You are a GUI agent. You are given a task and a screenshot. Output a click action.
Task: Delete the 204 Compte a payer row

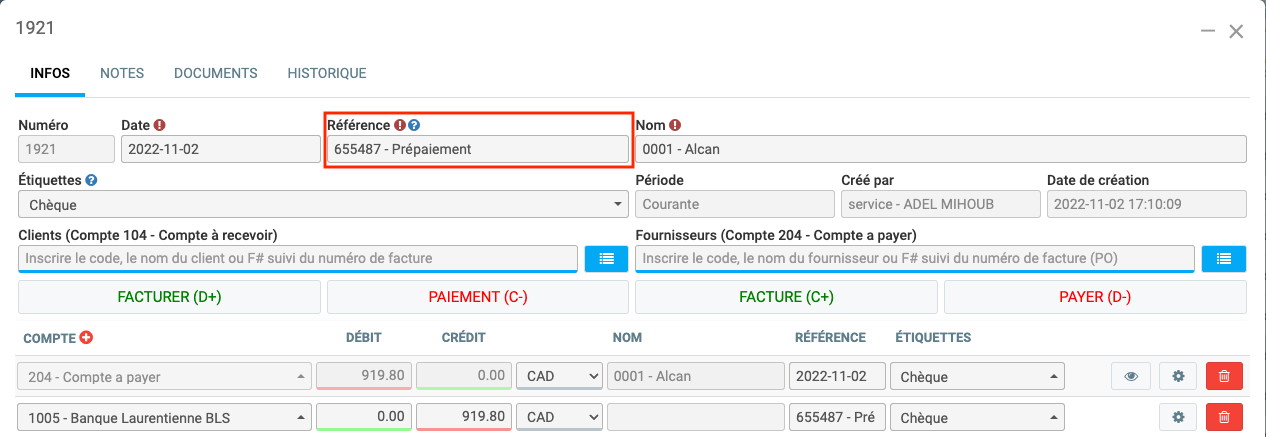(x=1225, y=377)
